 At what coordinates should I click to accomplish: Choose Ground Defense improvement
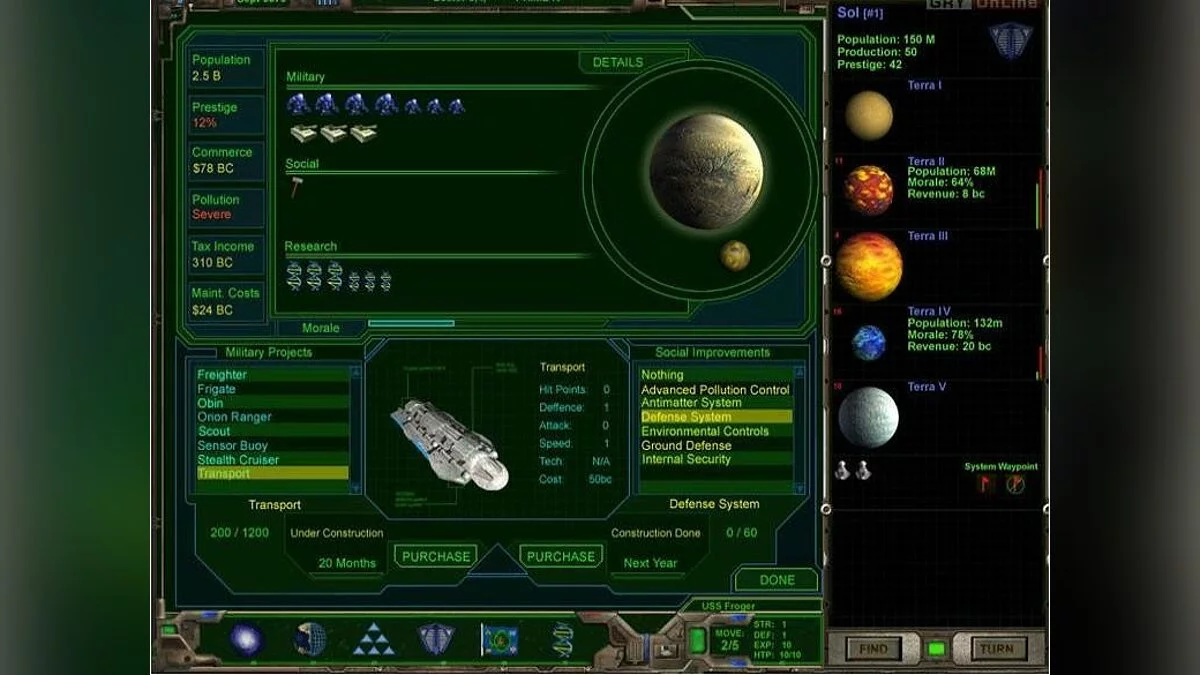pyautogui.click(x=716, y=445)
